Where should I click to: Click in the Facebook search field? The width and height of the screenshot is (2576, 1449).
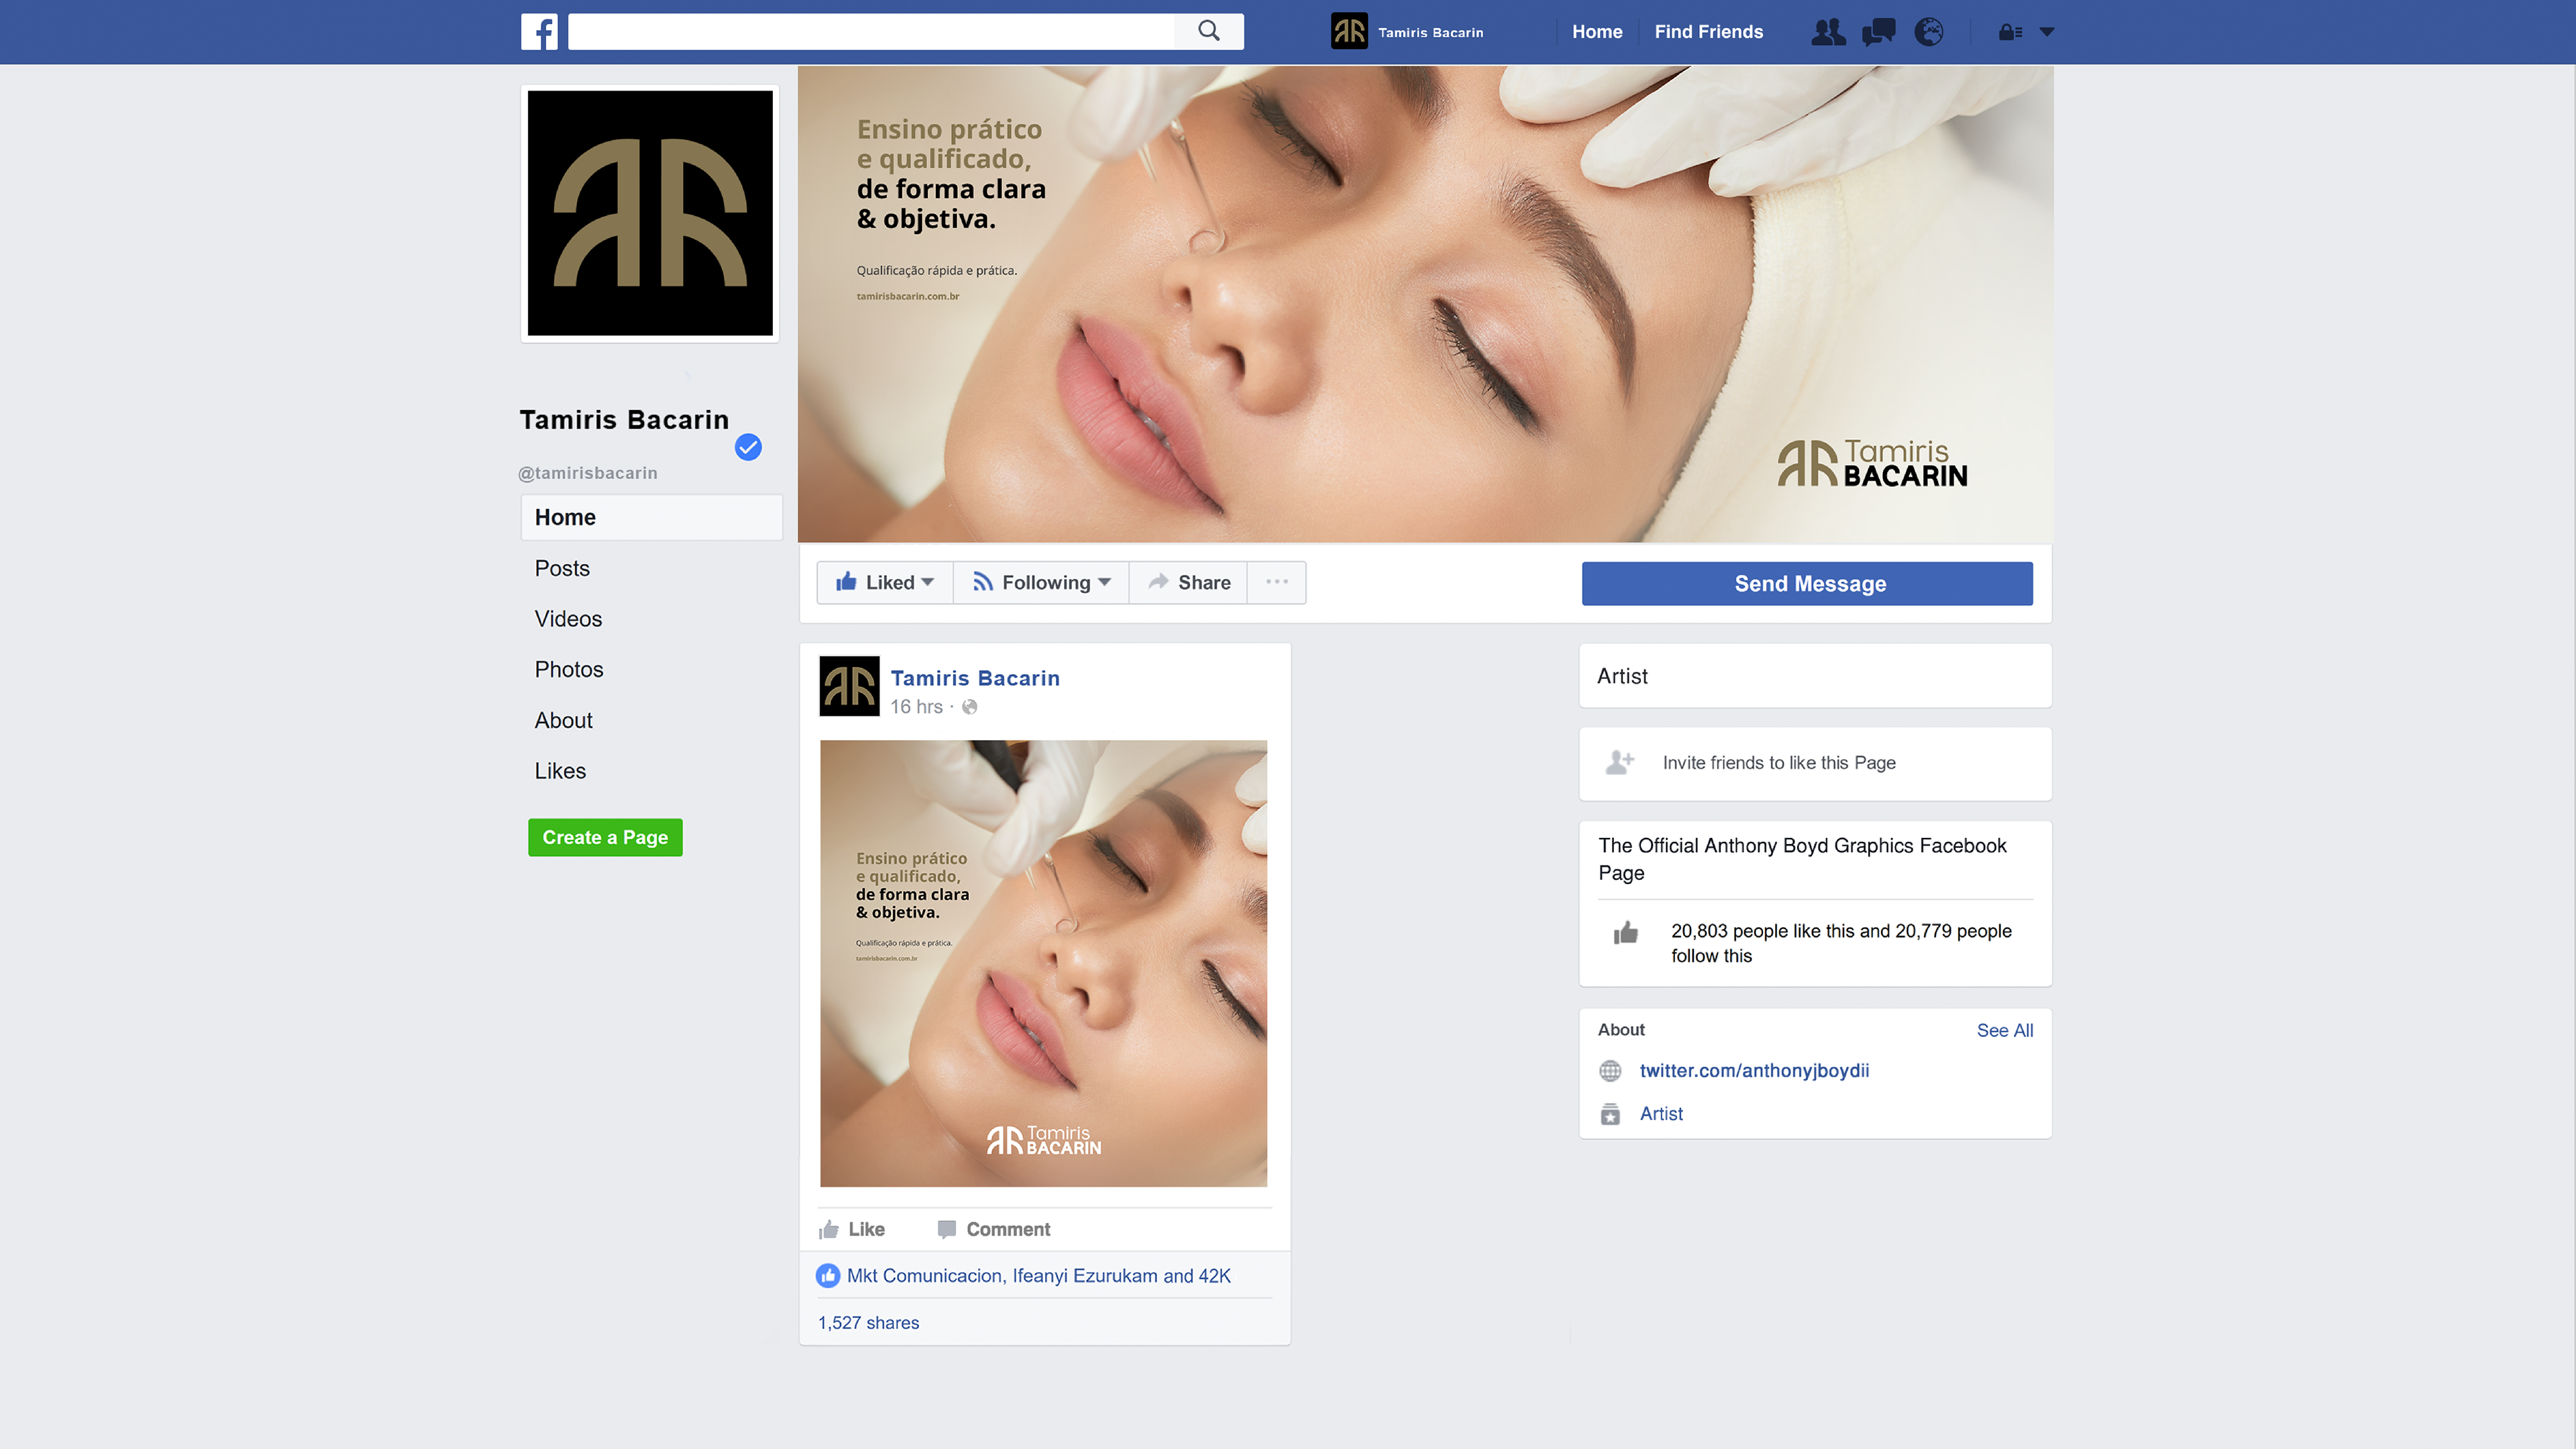click(870, 32)
